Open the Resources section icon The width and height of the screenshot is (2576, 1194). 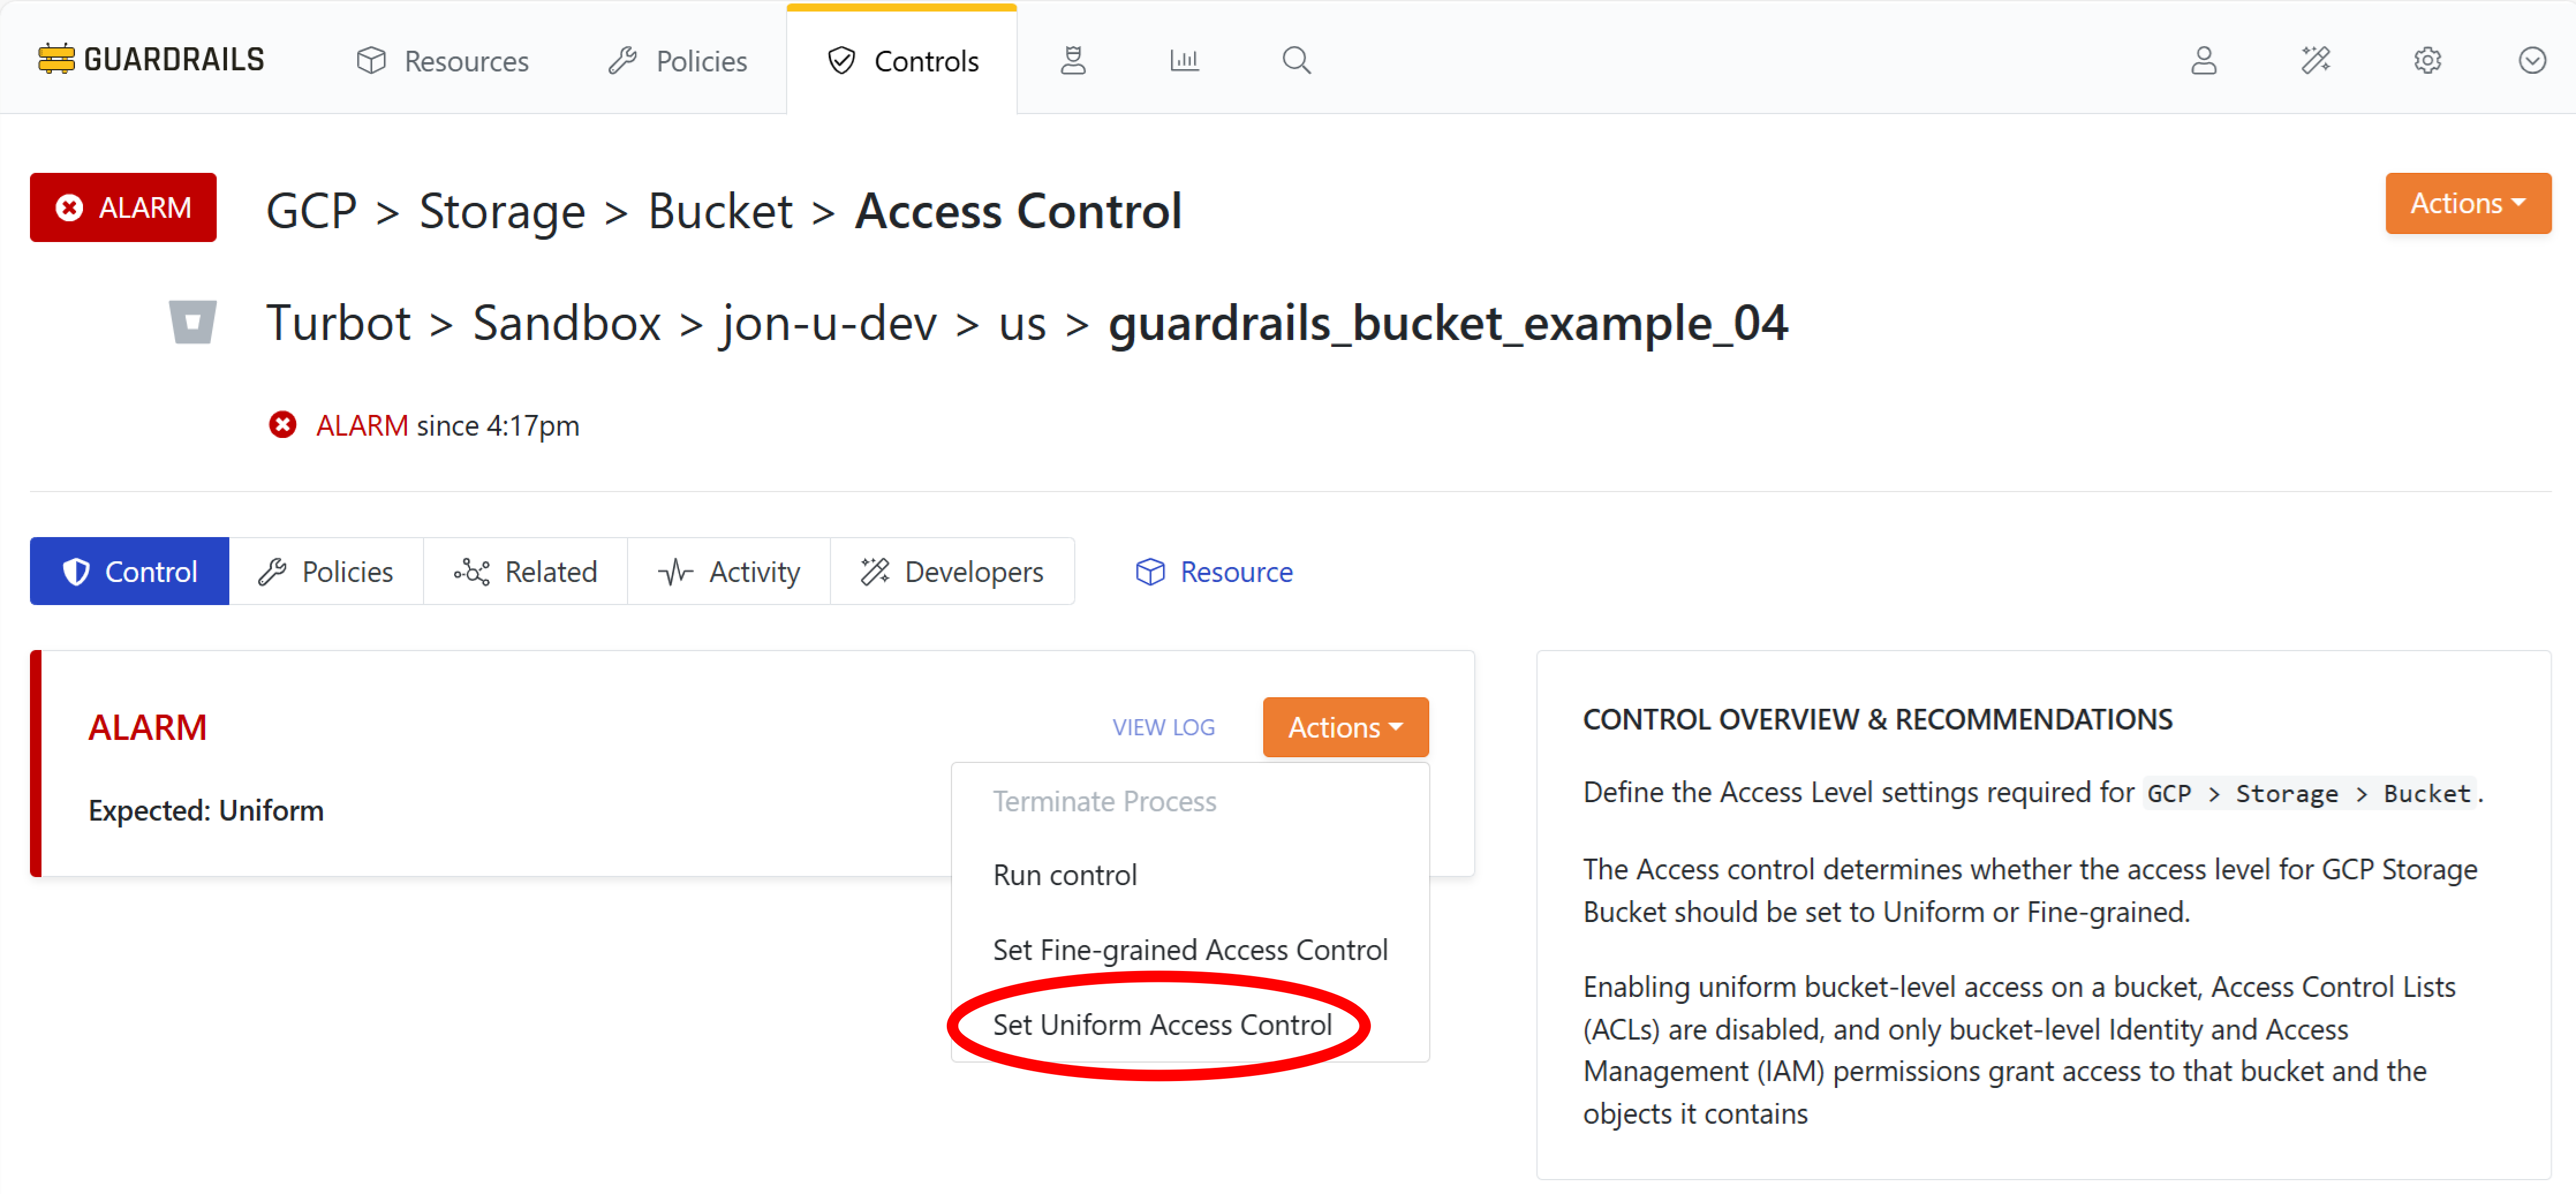click(371, 60)
